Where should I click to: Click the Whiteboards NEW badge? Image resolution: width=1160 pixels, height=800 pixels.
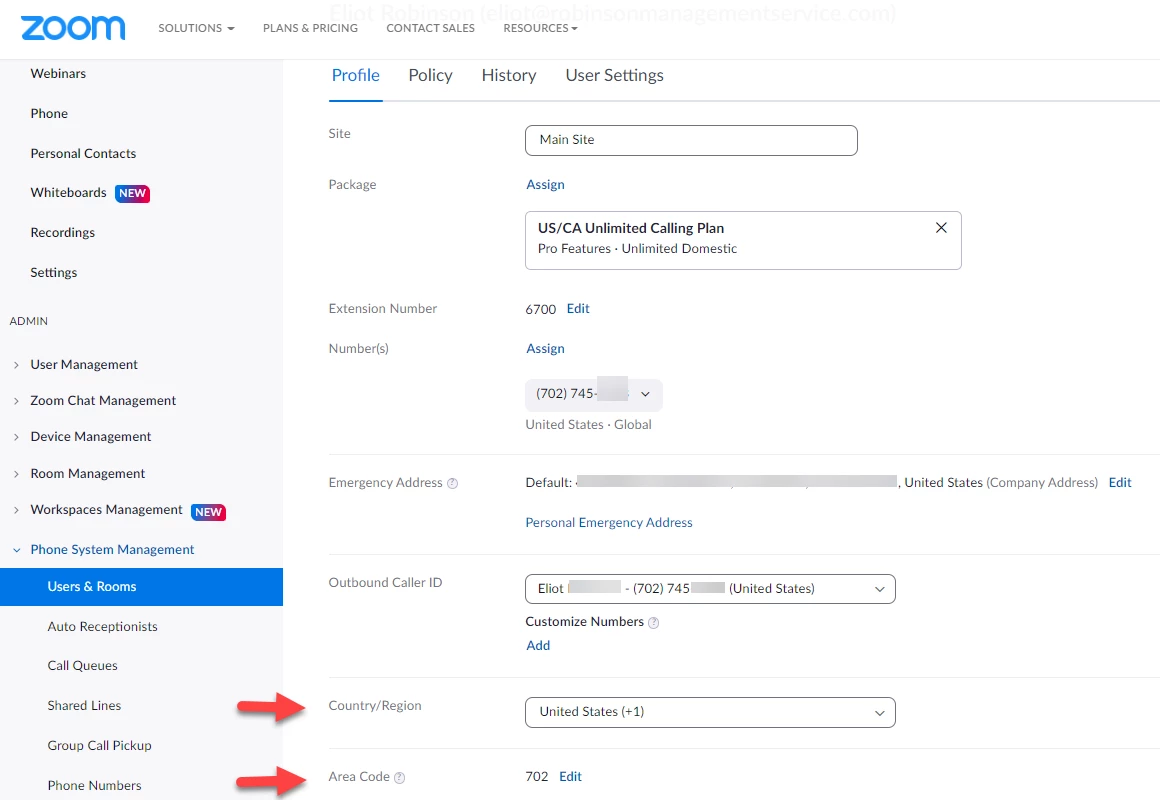click(132, 193)
